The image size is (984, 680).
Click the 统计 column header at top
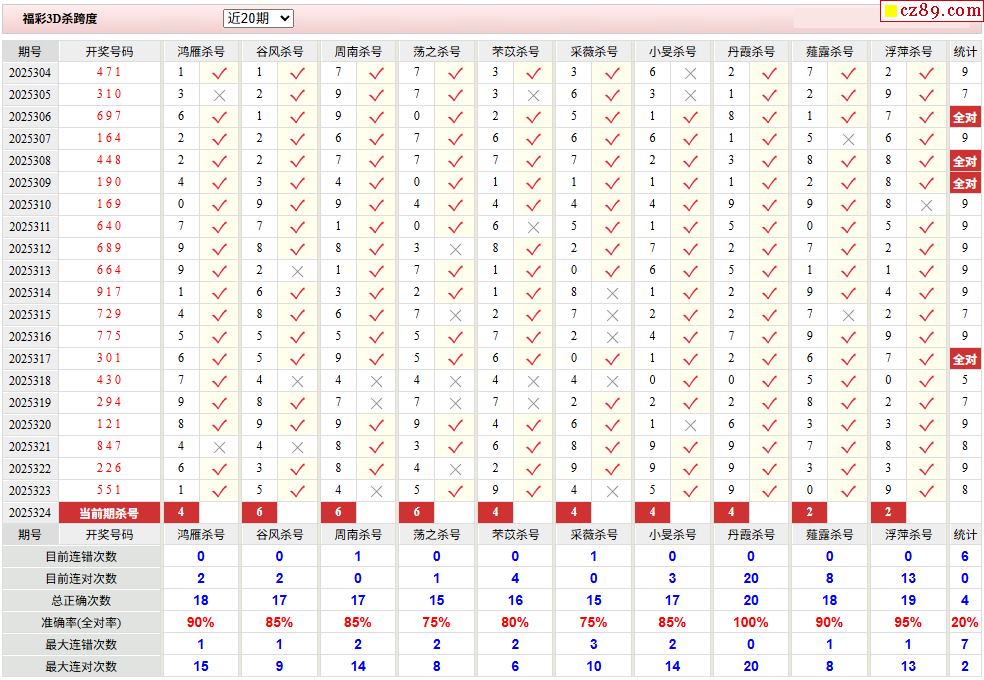click(x=965, y=51)
